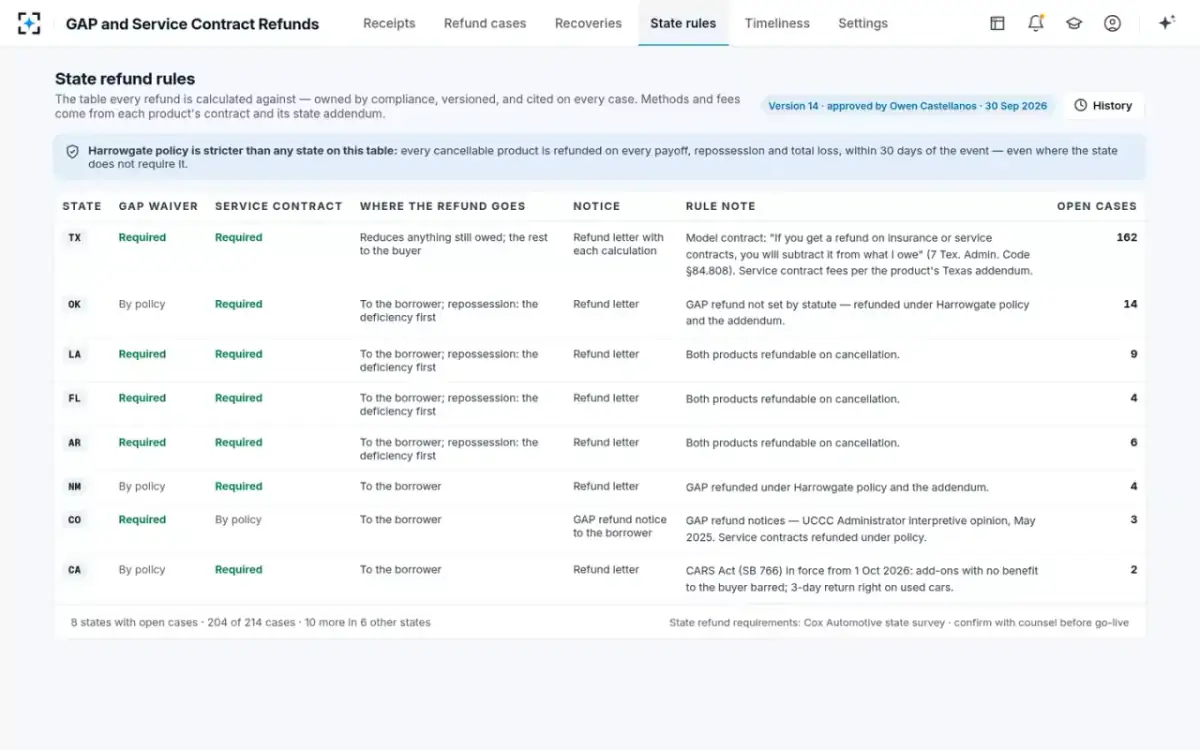The width and height of the screenshot is (1200, 750).
Task: Select the FL state chip
Action: tap(75, 398)
